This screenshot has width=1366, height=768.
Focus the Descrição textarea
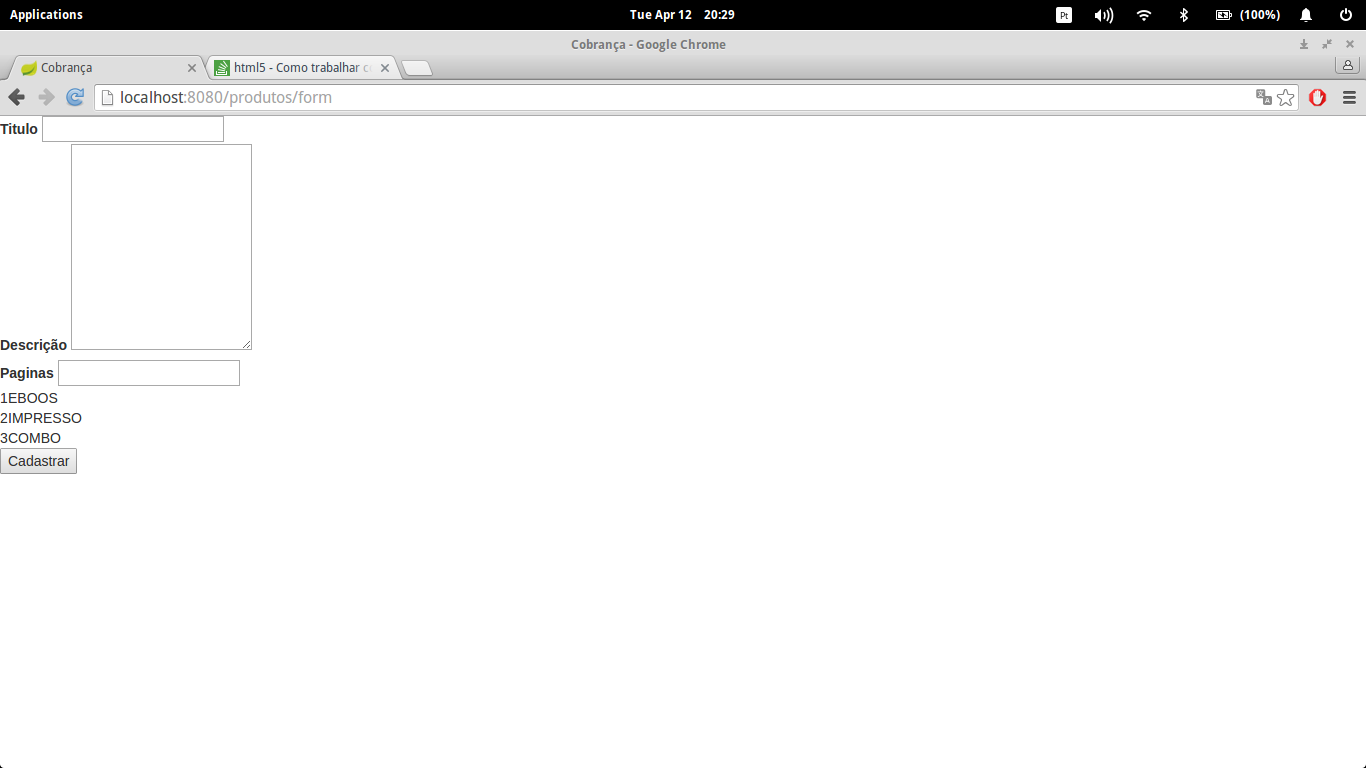click(x=161, y=247)
